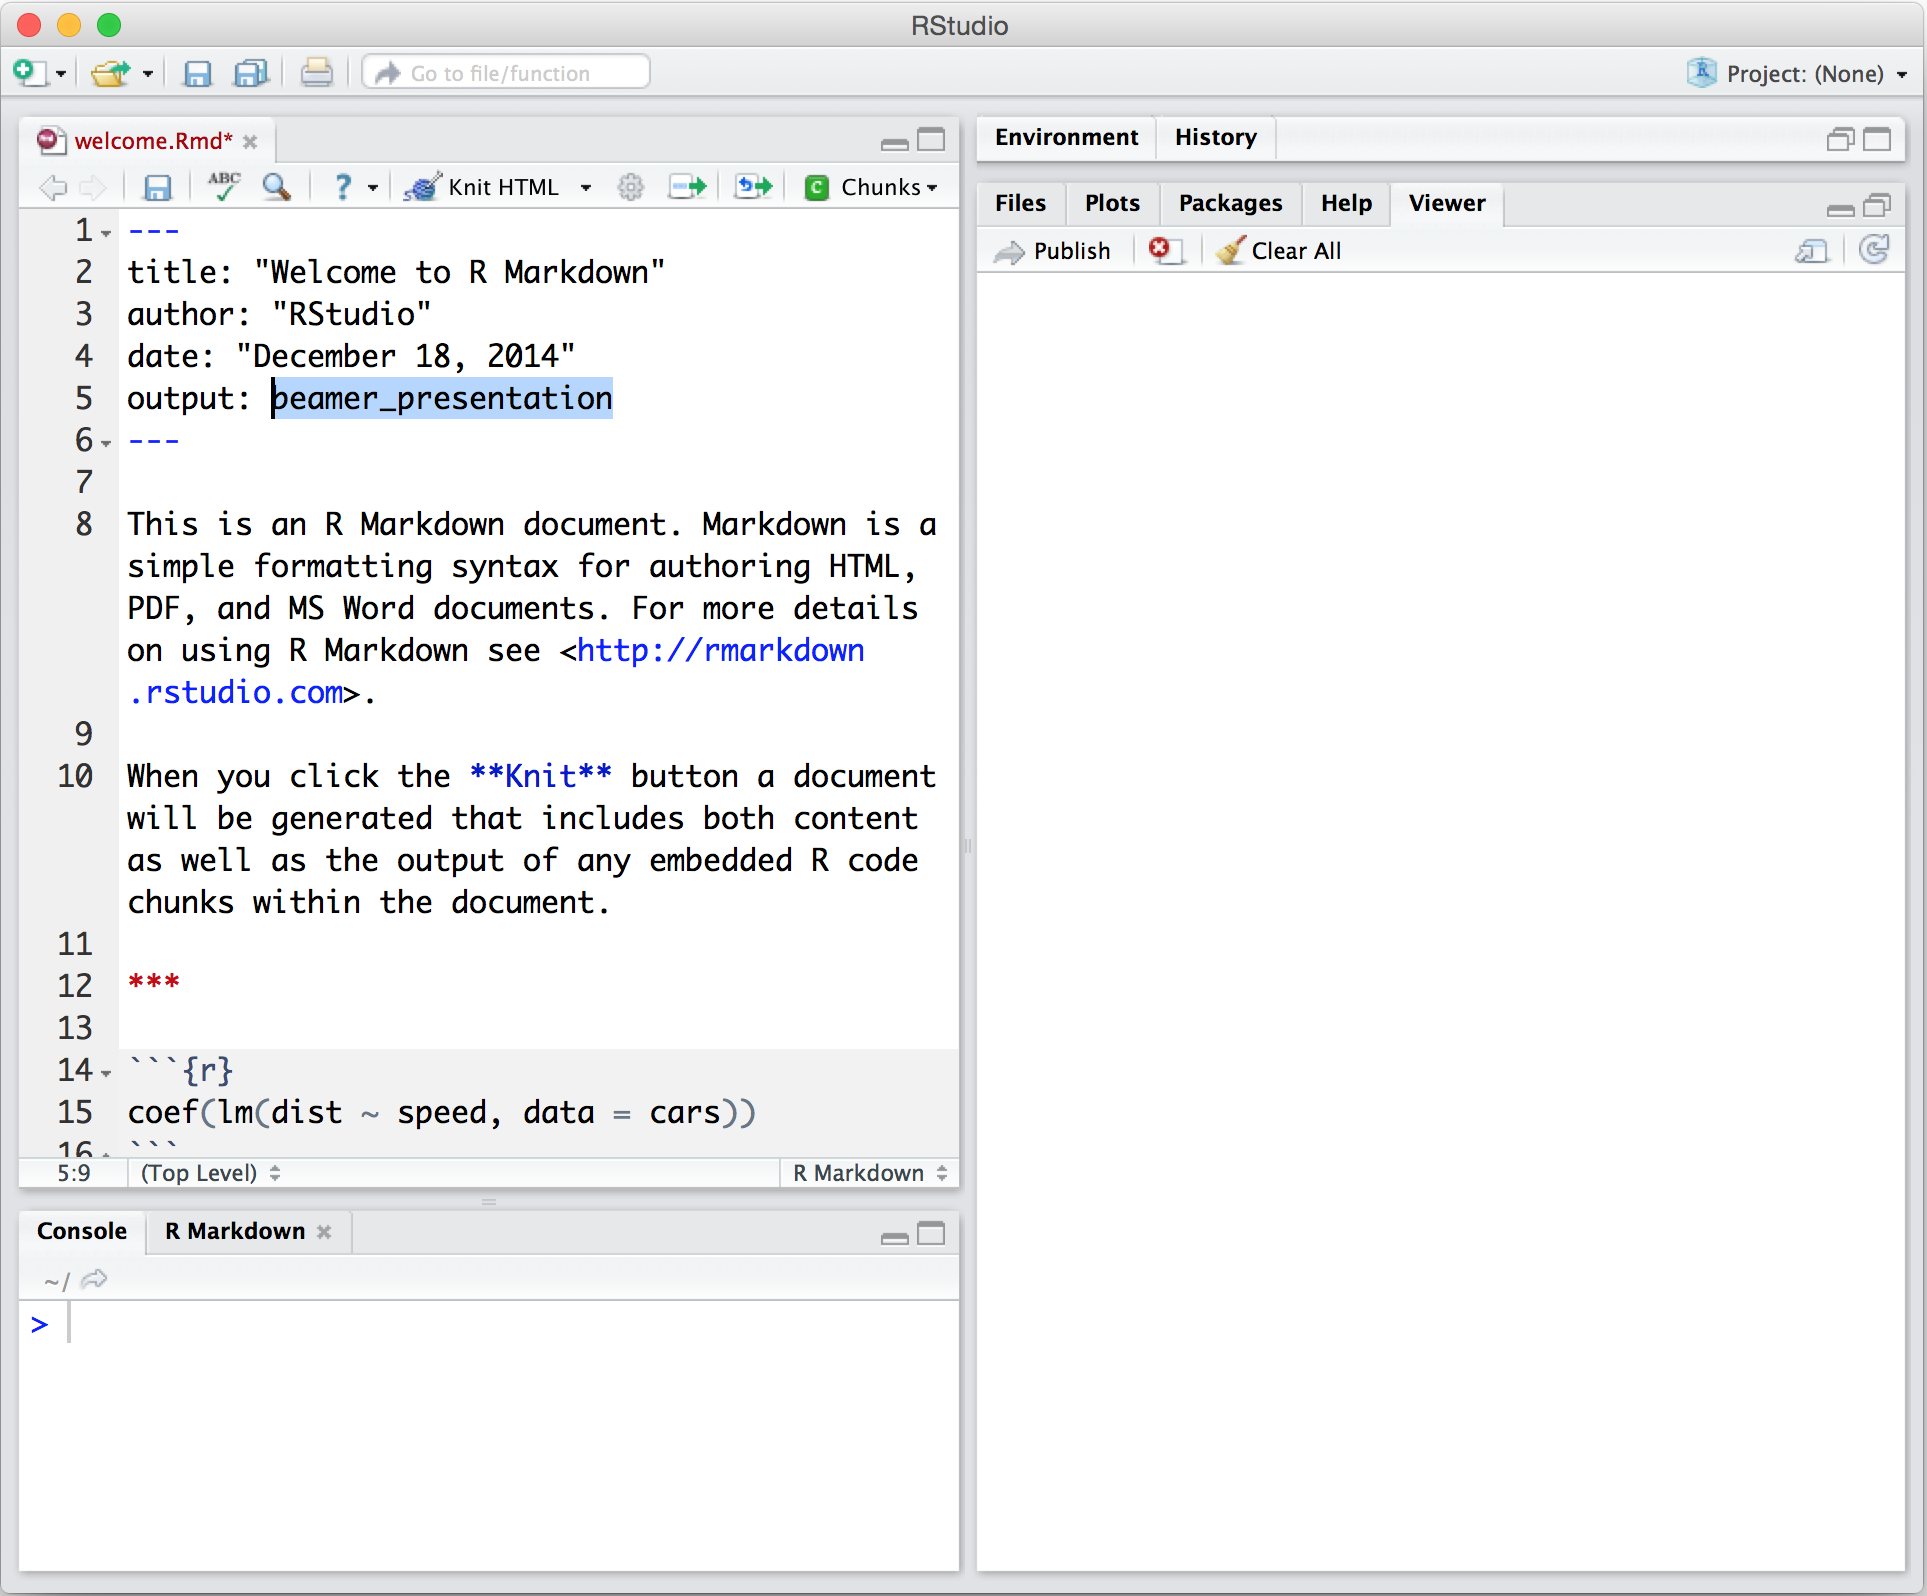Fold the R code chunk at line 14
The image size is (1927, 1596).
pos(106,1073)
